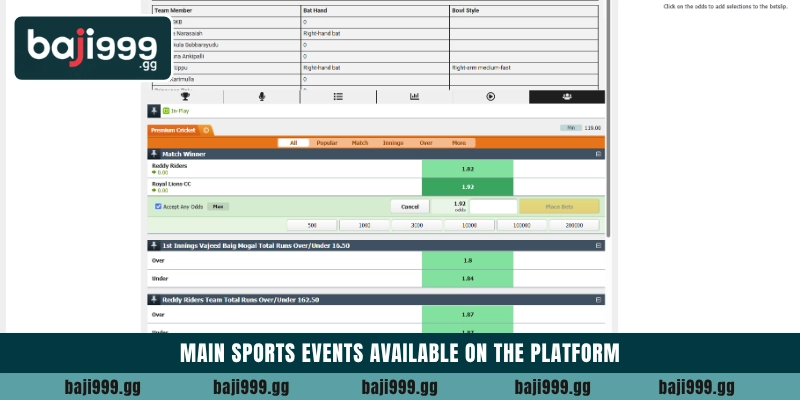The width and height of the screenshot is (800, 400).
Task: Click the info icon next to Premium Cricket
Action: 206,130
